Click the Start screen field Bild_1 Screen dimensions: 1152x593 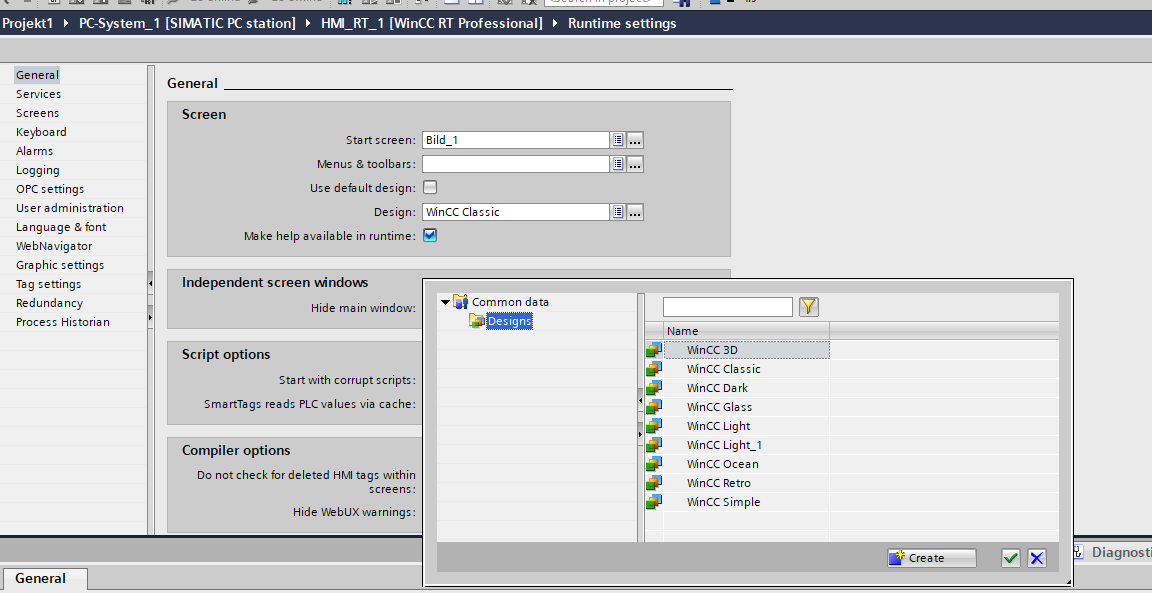(x=516, y=140)
